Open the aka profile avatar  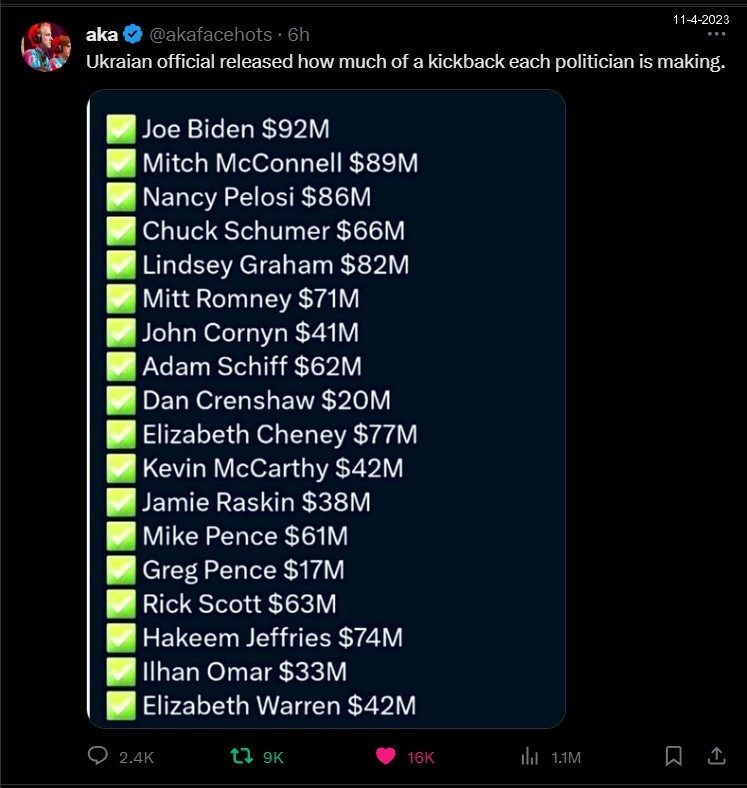click(46, 46)
